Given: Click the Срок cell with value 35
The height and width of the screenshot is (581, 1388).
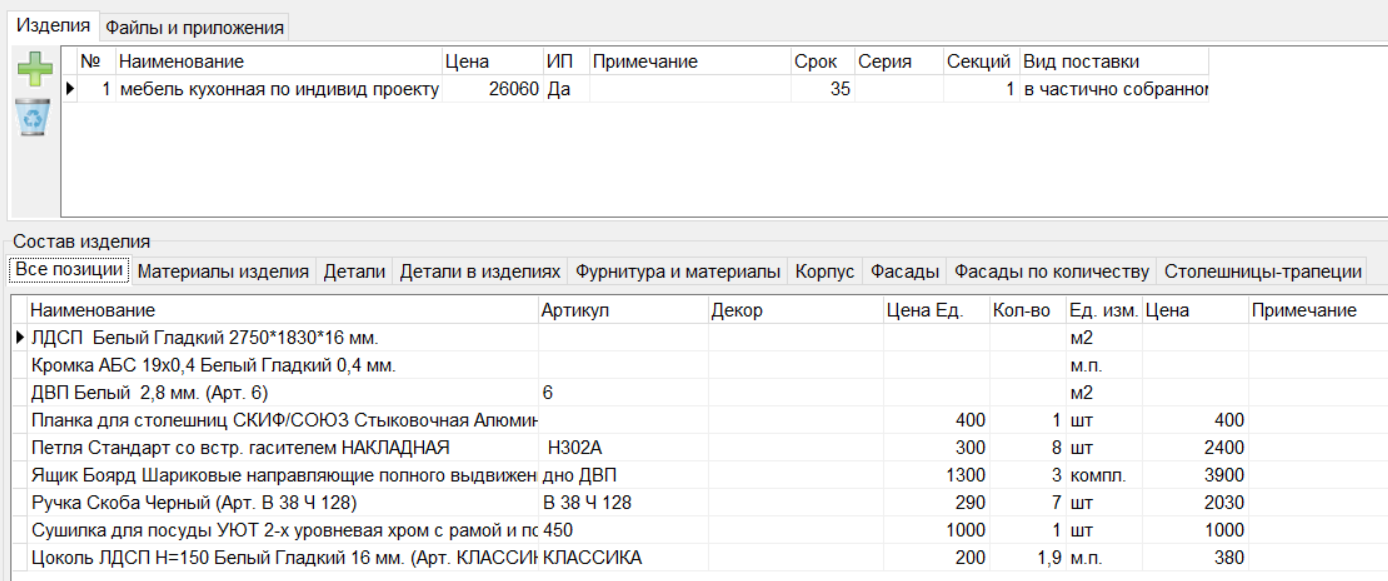Looking at the screenshot, I should [822, 89].
